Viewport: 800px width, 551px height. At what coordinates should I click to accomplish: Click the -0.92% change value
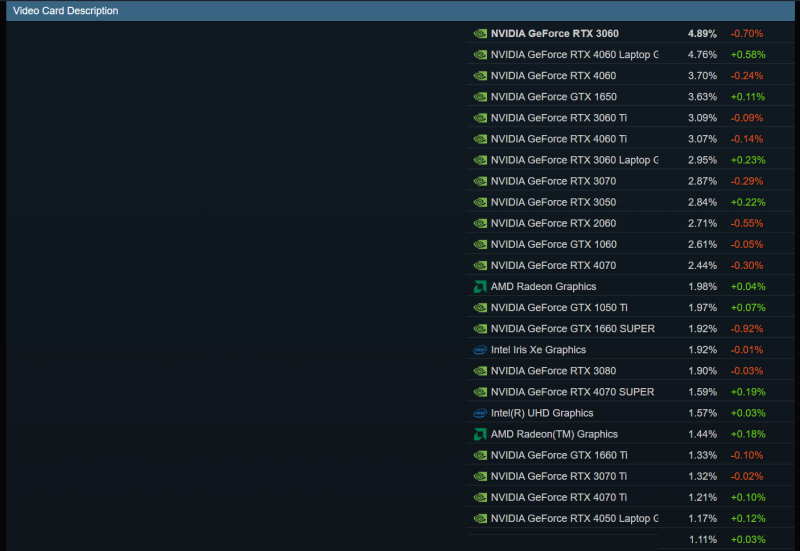(x=746, y=329)
